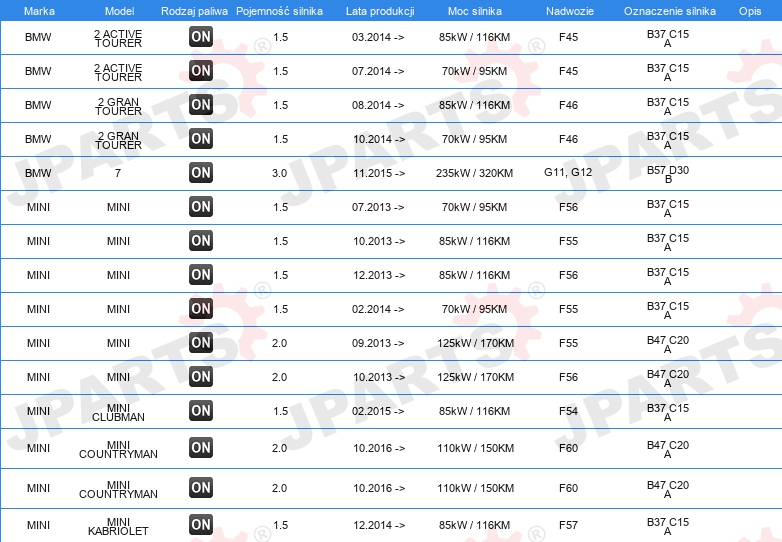Click the ON diesel icon in the 10.2014 Gran Tourer row
The width and height of the screenshot is (782, 542).
tap(201, 139)
